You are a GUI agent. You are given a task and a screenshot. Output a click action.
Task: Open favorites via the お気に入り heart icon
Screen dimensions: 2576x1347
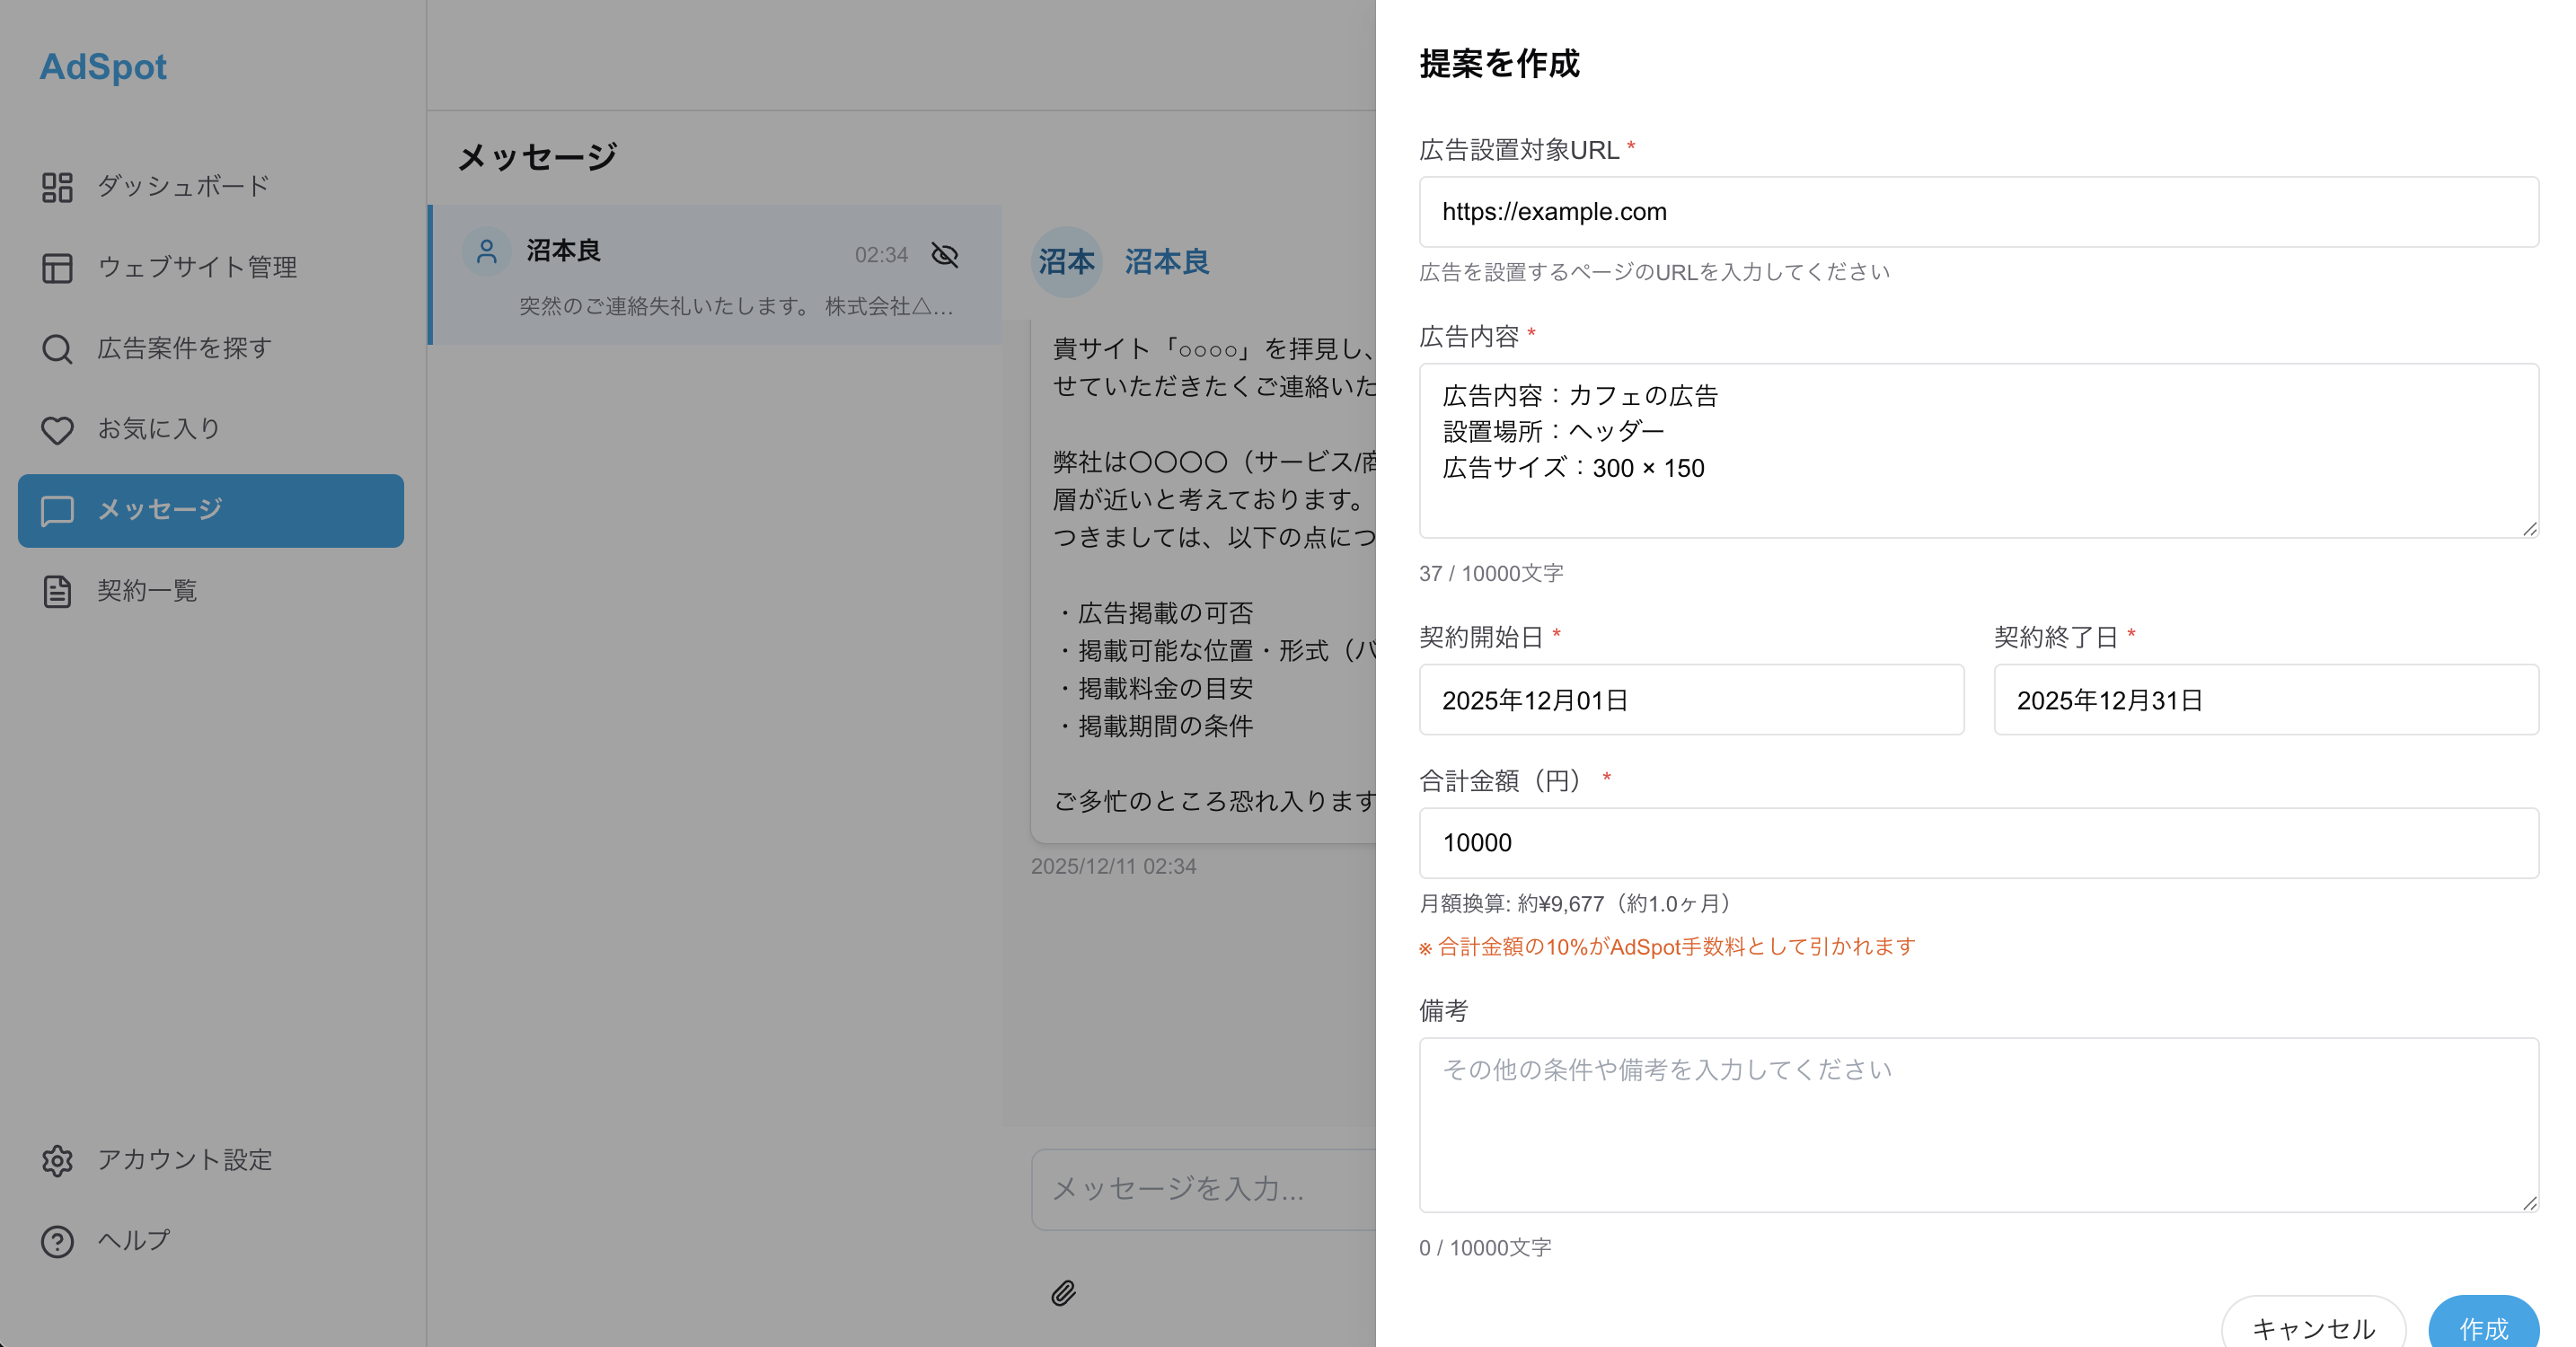(57, 429)
